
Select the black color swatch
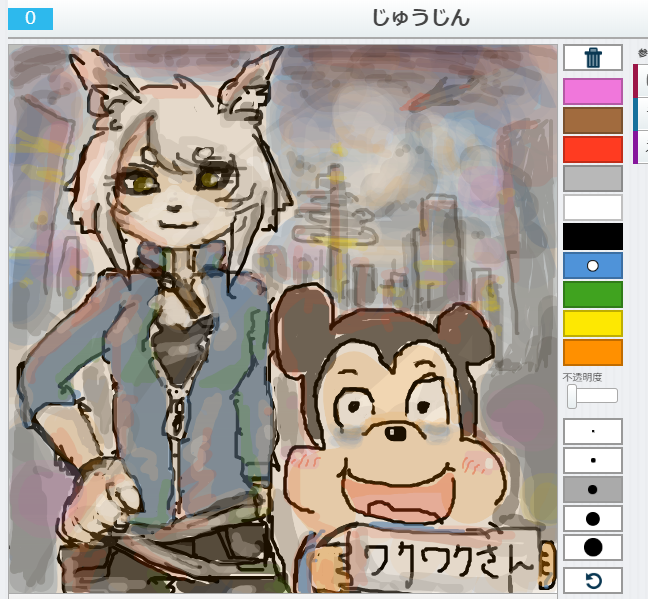click(593, 236)
